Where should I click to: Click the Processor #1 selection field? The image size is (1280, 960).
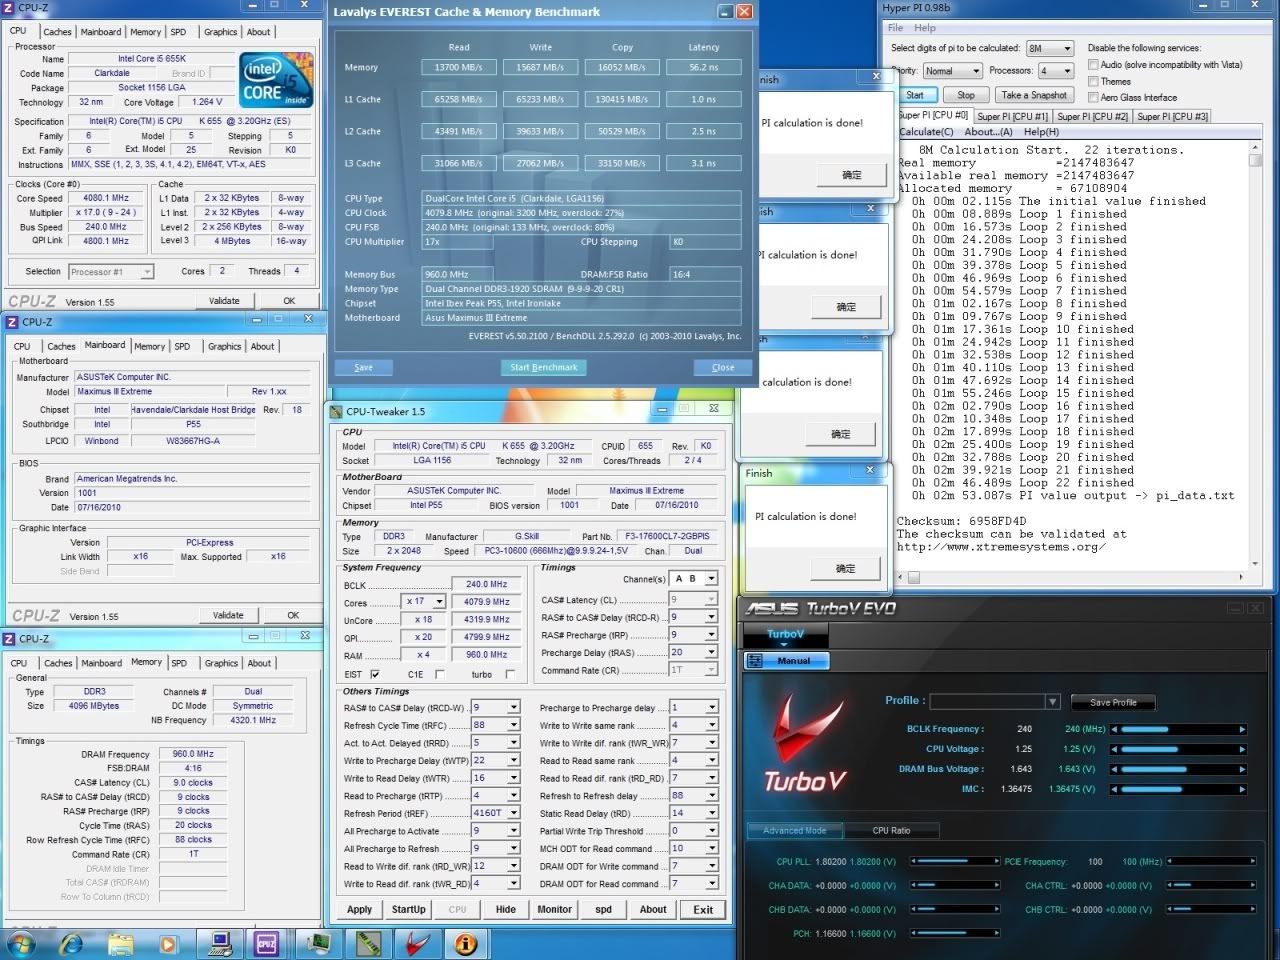111,272
